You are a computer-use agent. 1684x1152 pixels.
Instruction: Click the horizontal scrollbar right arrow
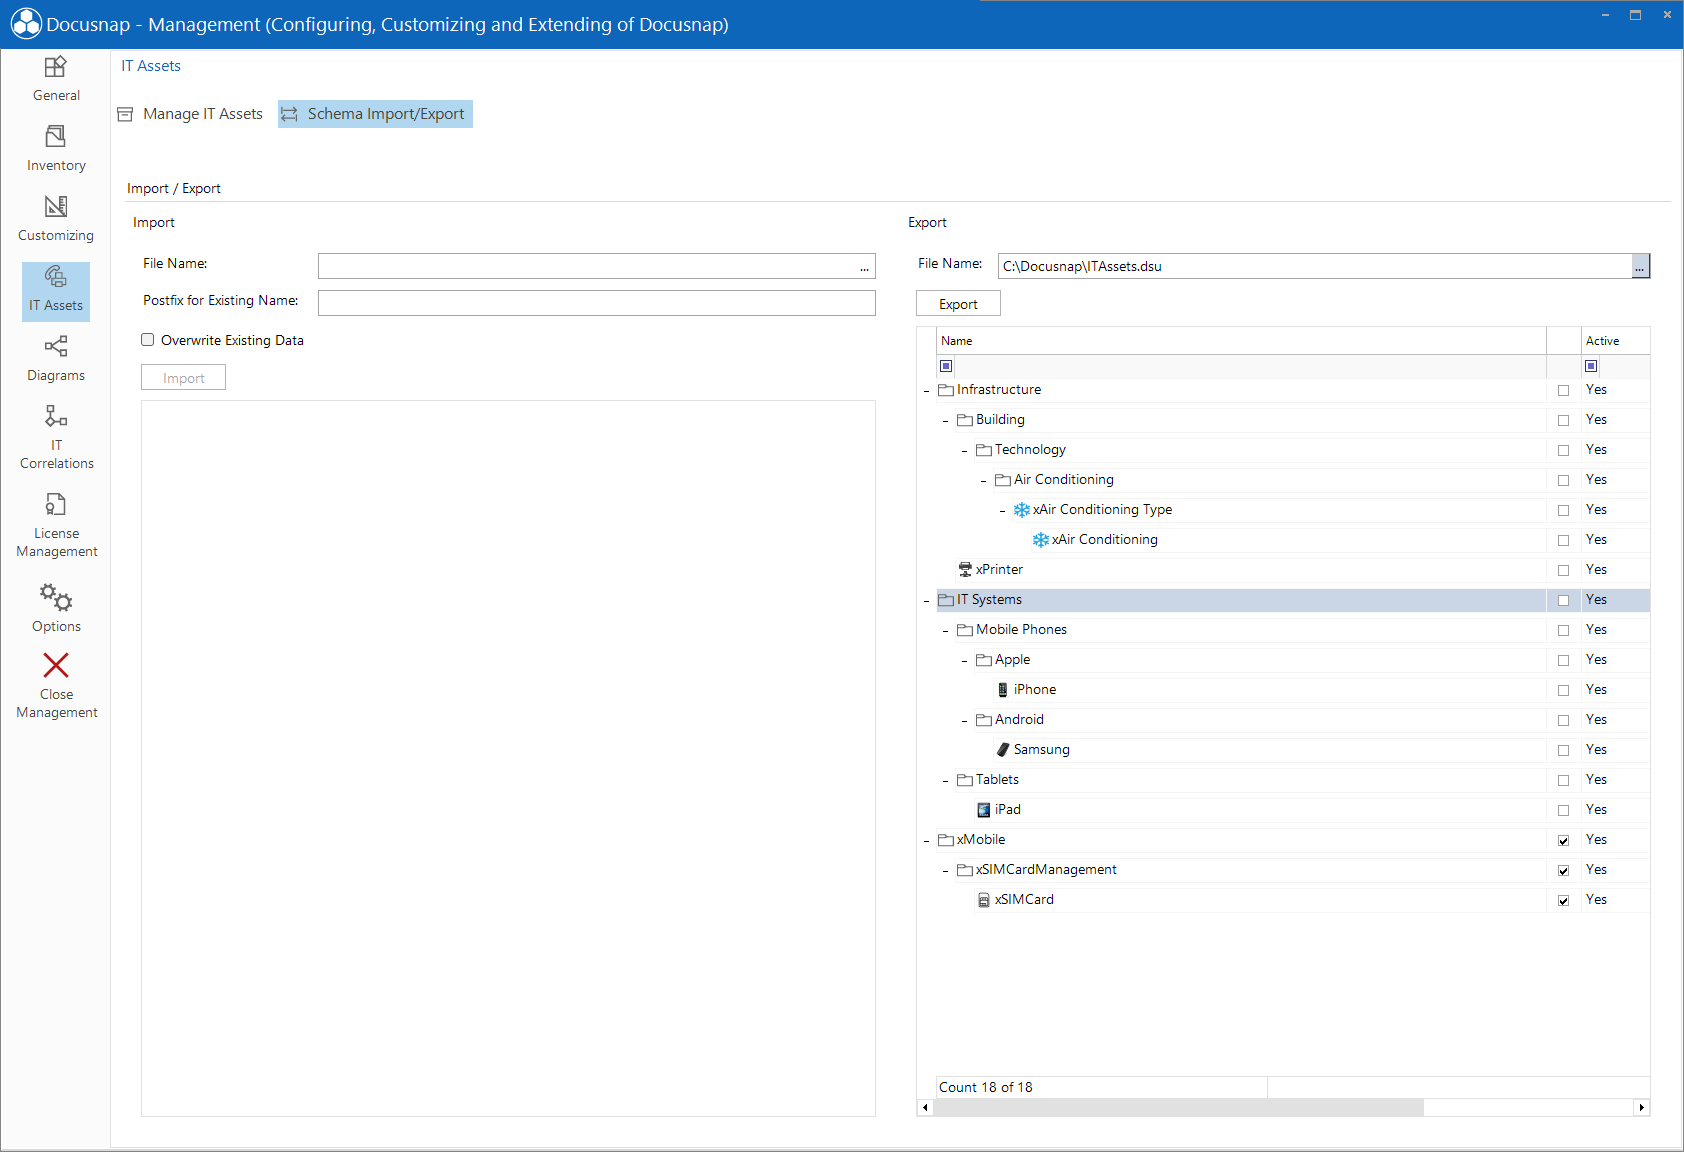point(1641,1107)
